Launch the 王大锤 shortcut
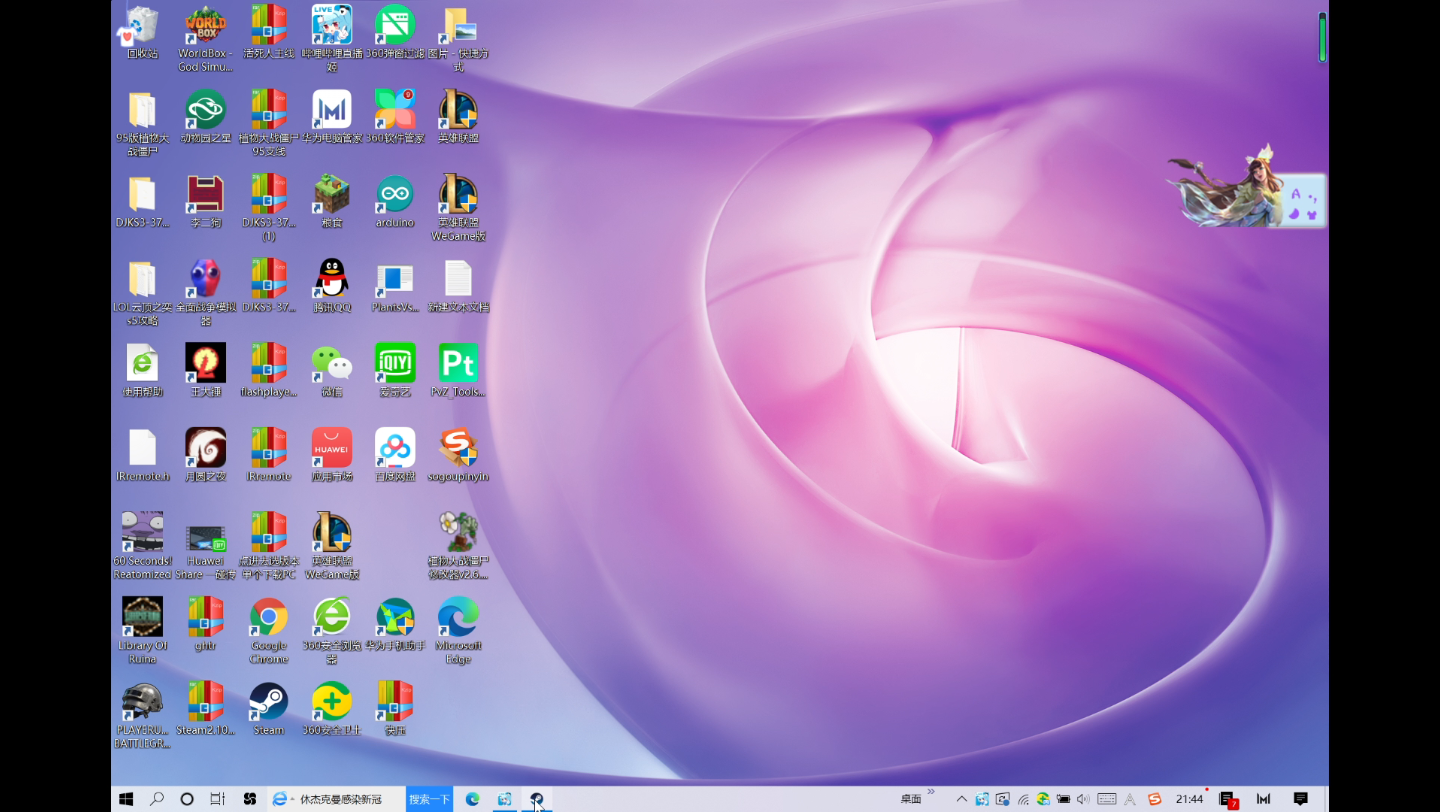Image resolution: width=1440 pixels, height=812 pixels. [x=205, y=371]
